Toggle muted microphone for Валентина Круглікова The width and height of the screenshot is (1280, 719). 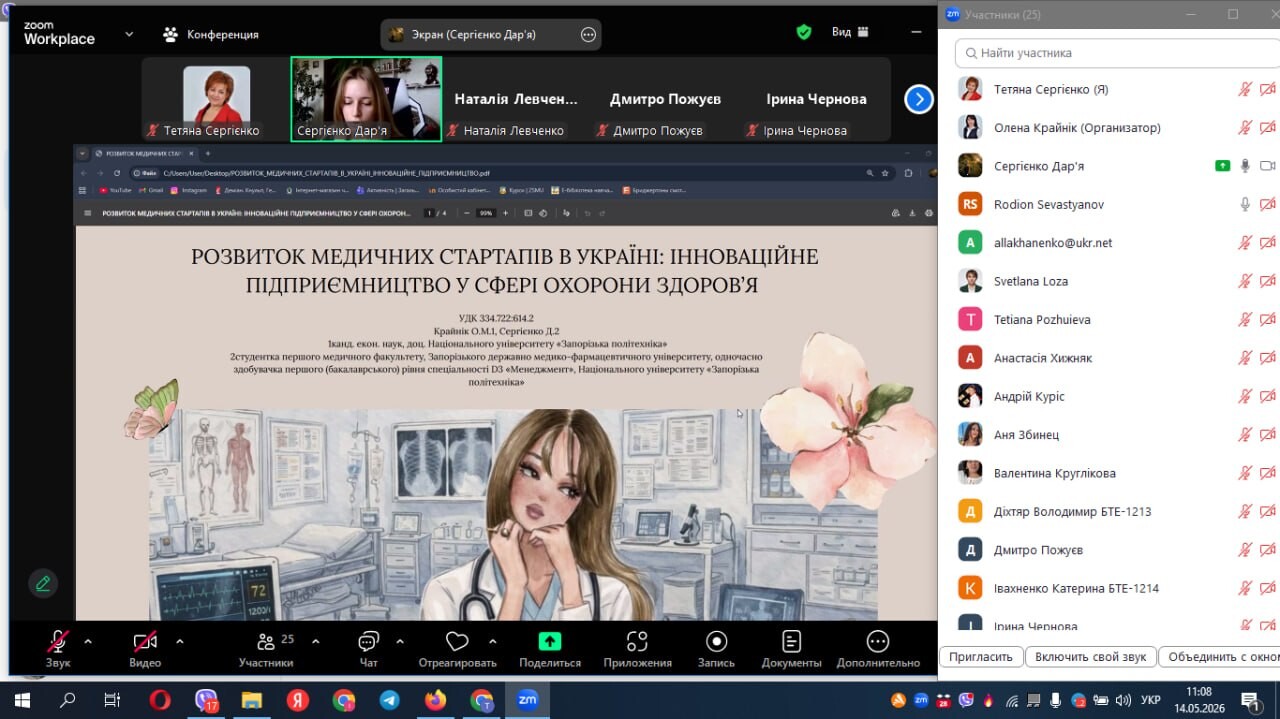tap(1245, 473)
